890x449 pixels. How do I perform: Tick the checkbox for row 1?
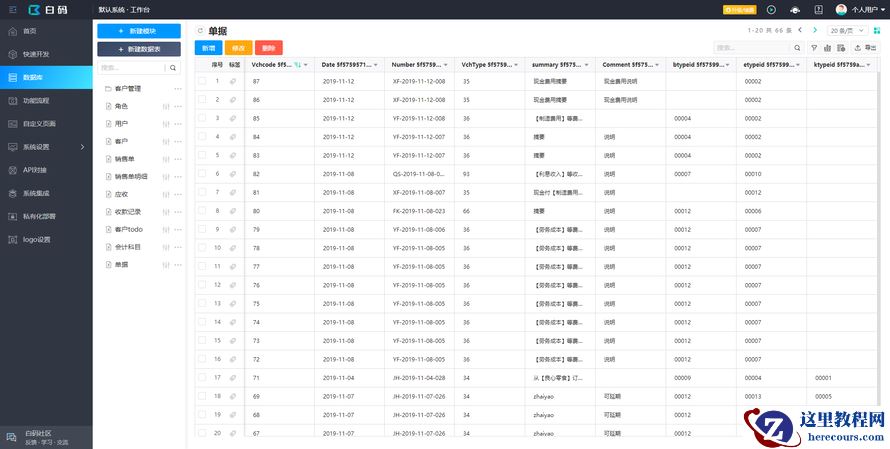pyautogui.click(x=202, y=81)
